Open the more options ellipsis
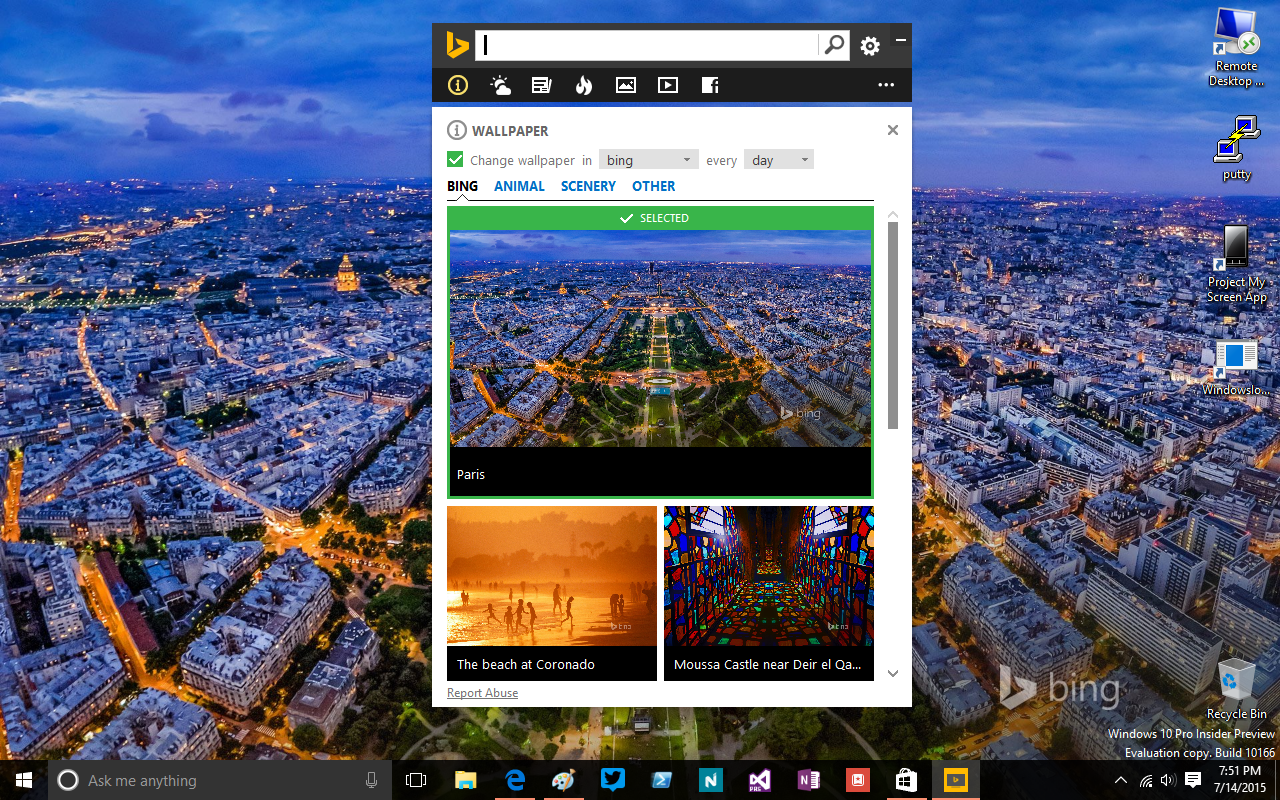The image size is (1280, 800). click(x=886, y=85)
